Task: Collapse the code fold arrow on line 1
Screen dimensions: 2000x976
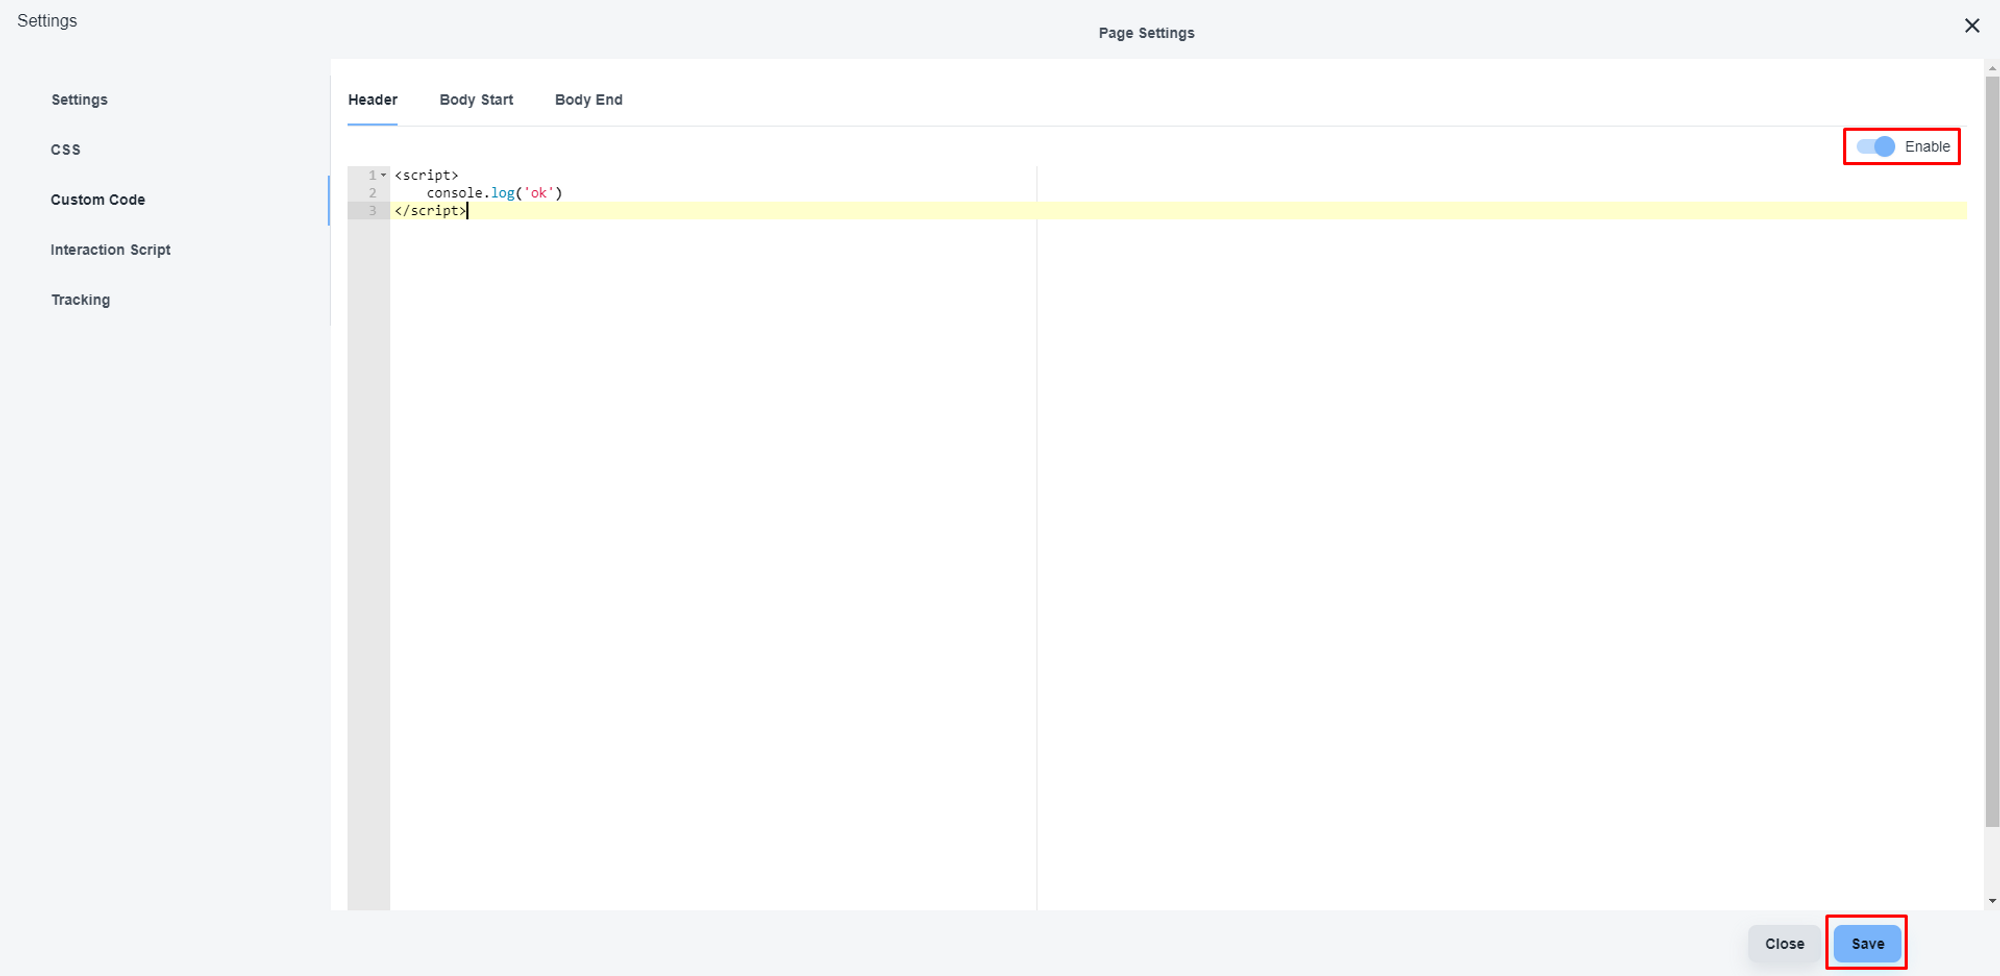Action: (383, 175)
